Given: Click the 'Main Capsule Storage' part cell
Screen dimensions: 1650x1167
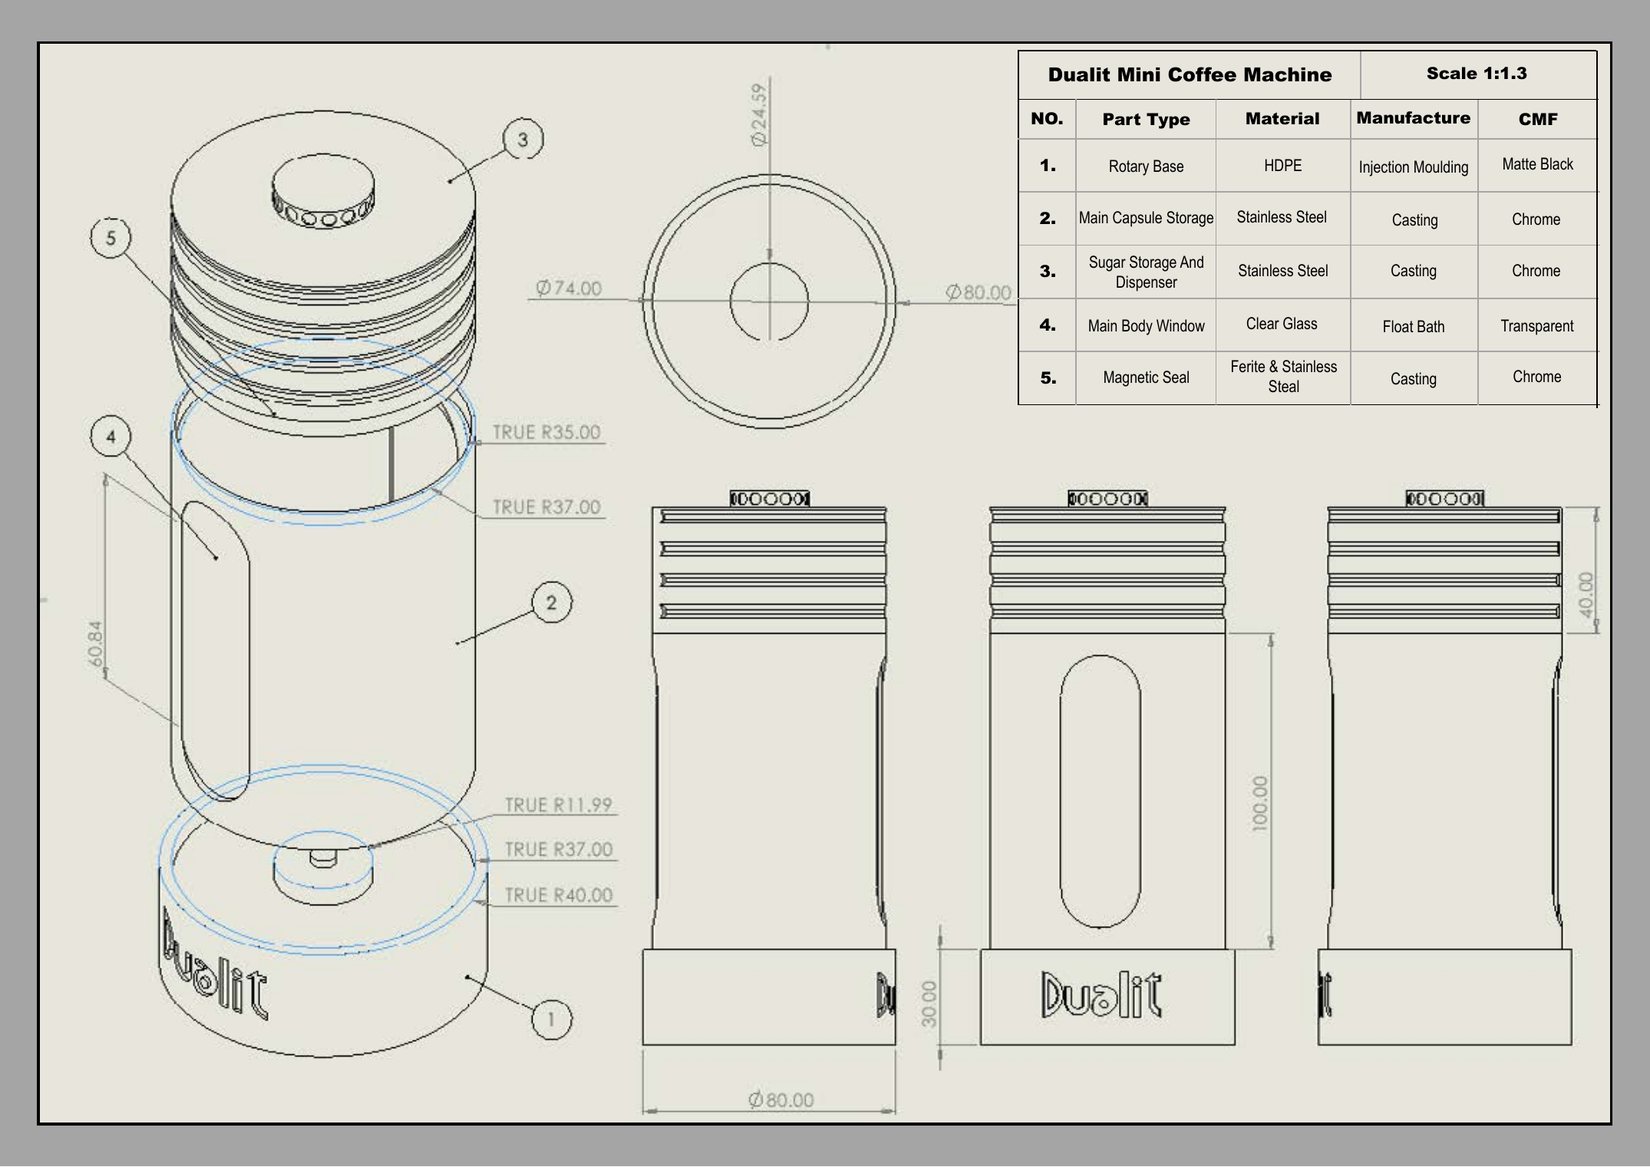Looking at the screenshot, I should [1146, 218].
